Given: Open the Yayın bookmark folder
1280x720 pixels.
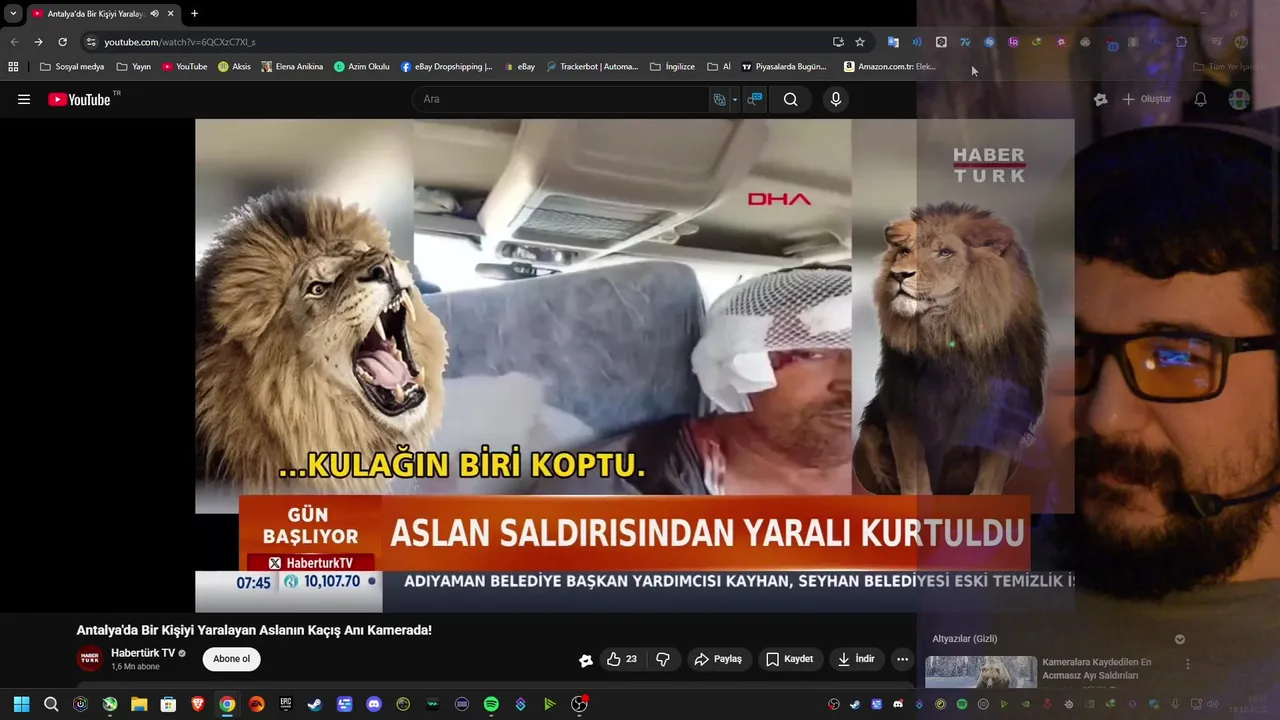Looking at the screenshot, I should [x=133, y=67].
